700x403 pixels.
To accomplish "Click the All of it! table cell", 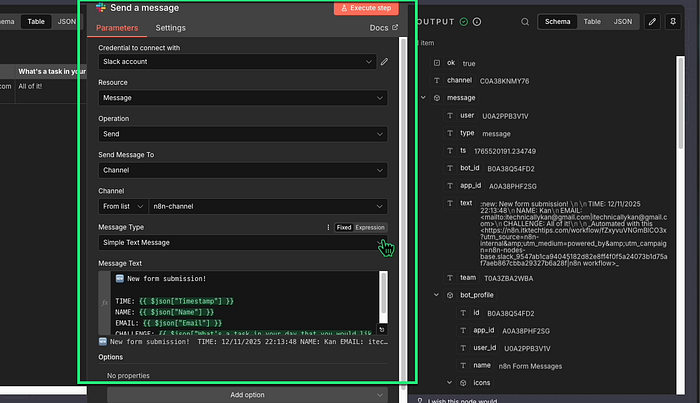I will [x=30, y=86].
